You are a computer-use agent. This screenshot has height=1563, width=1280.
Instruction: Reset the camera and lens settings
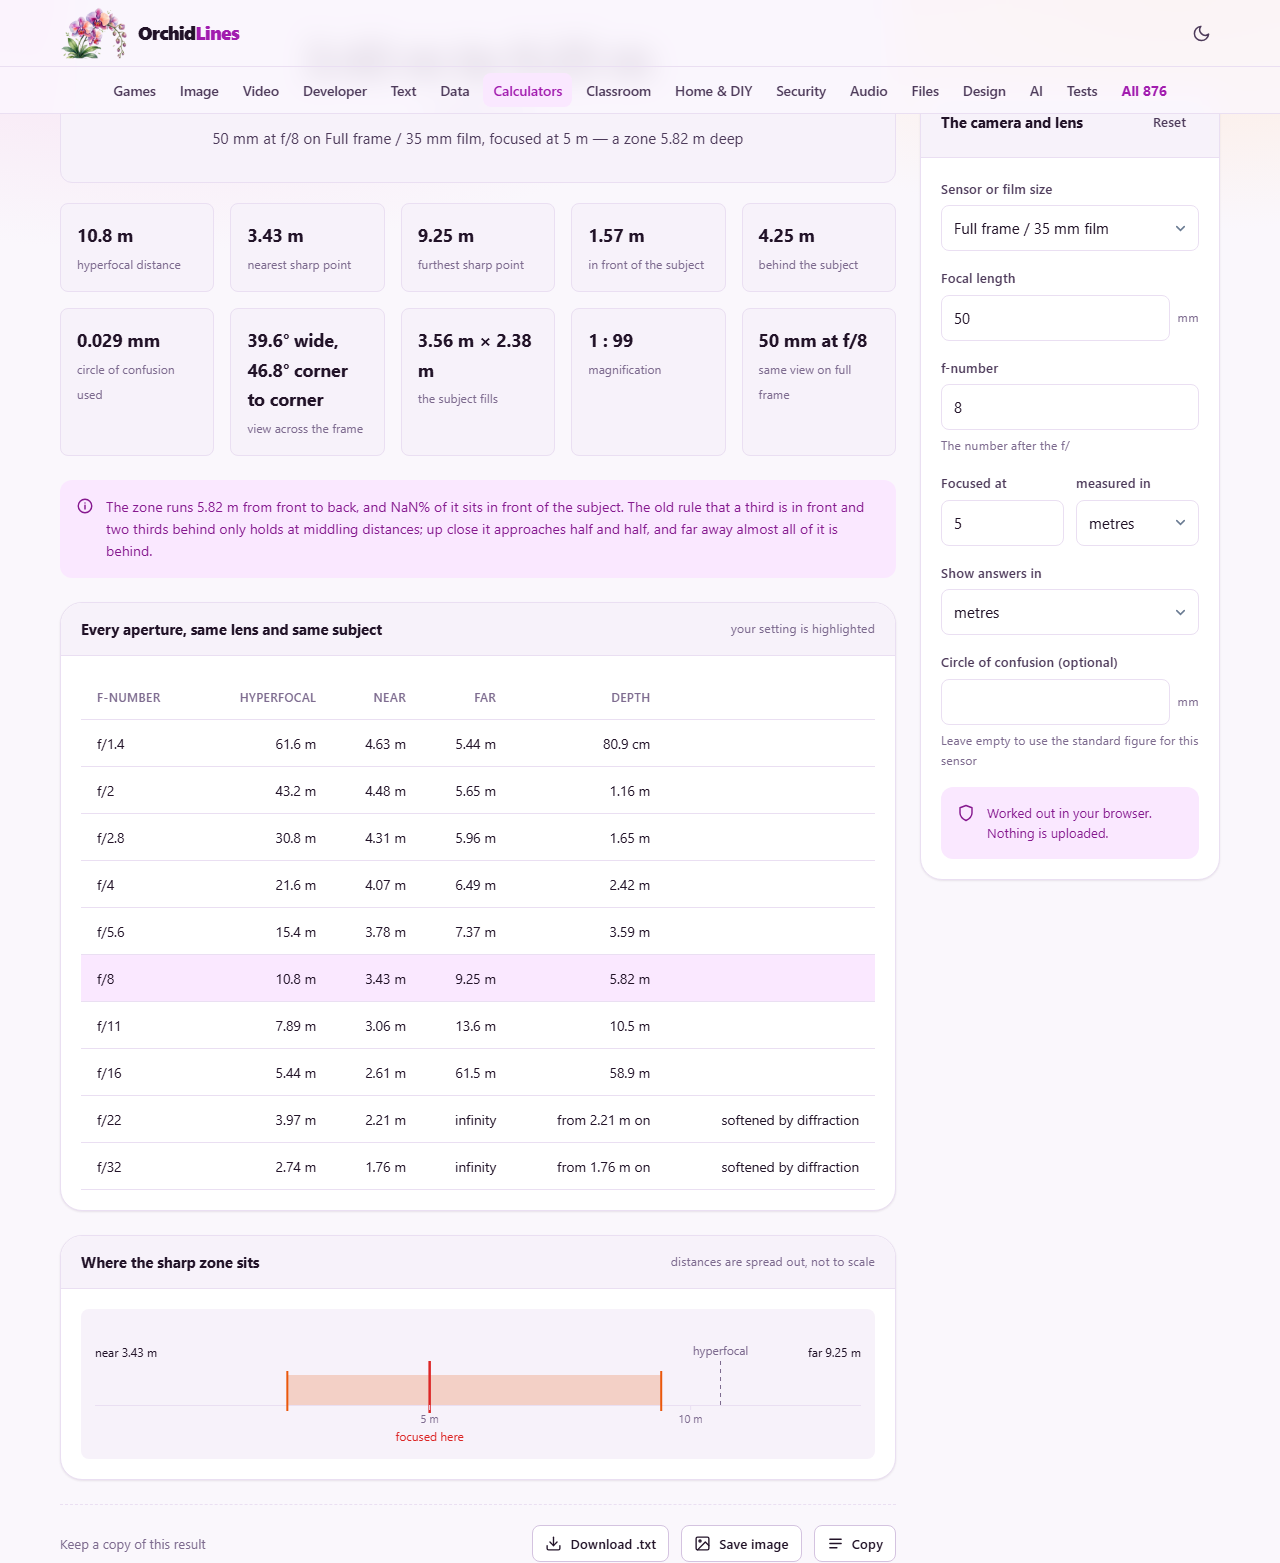point(1169,123)
